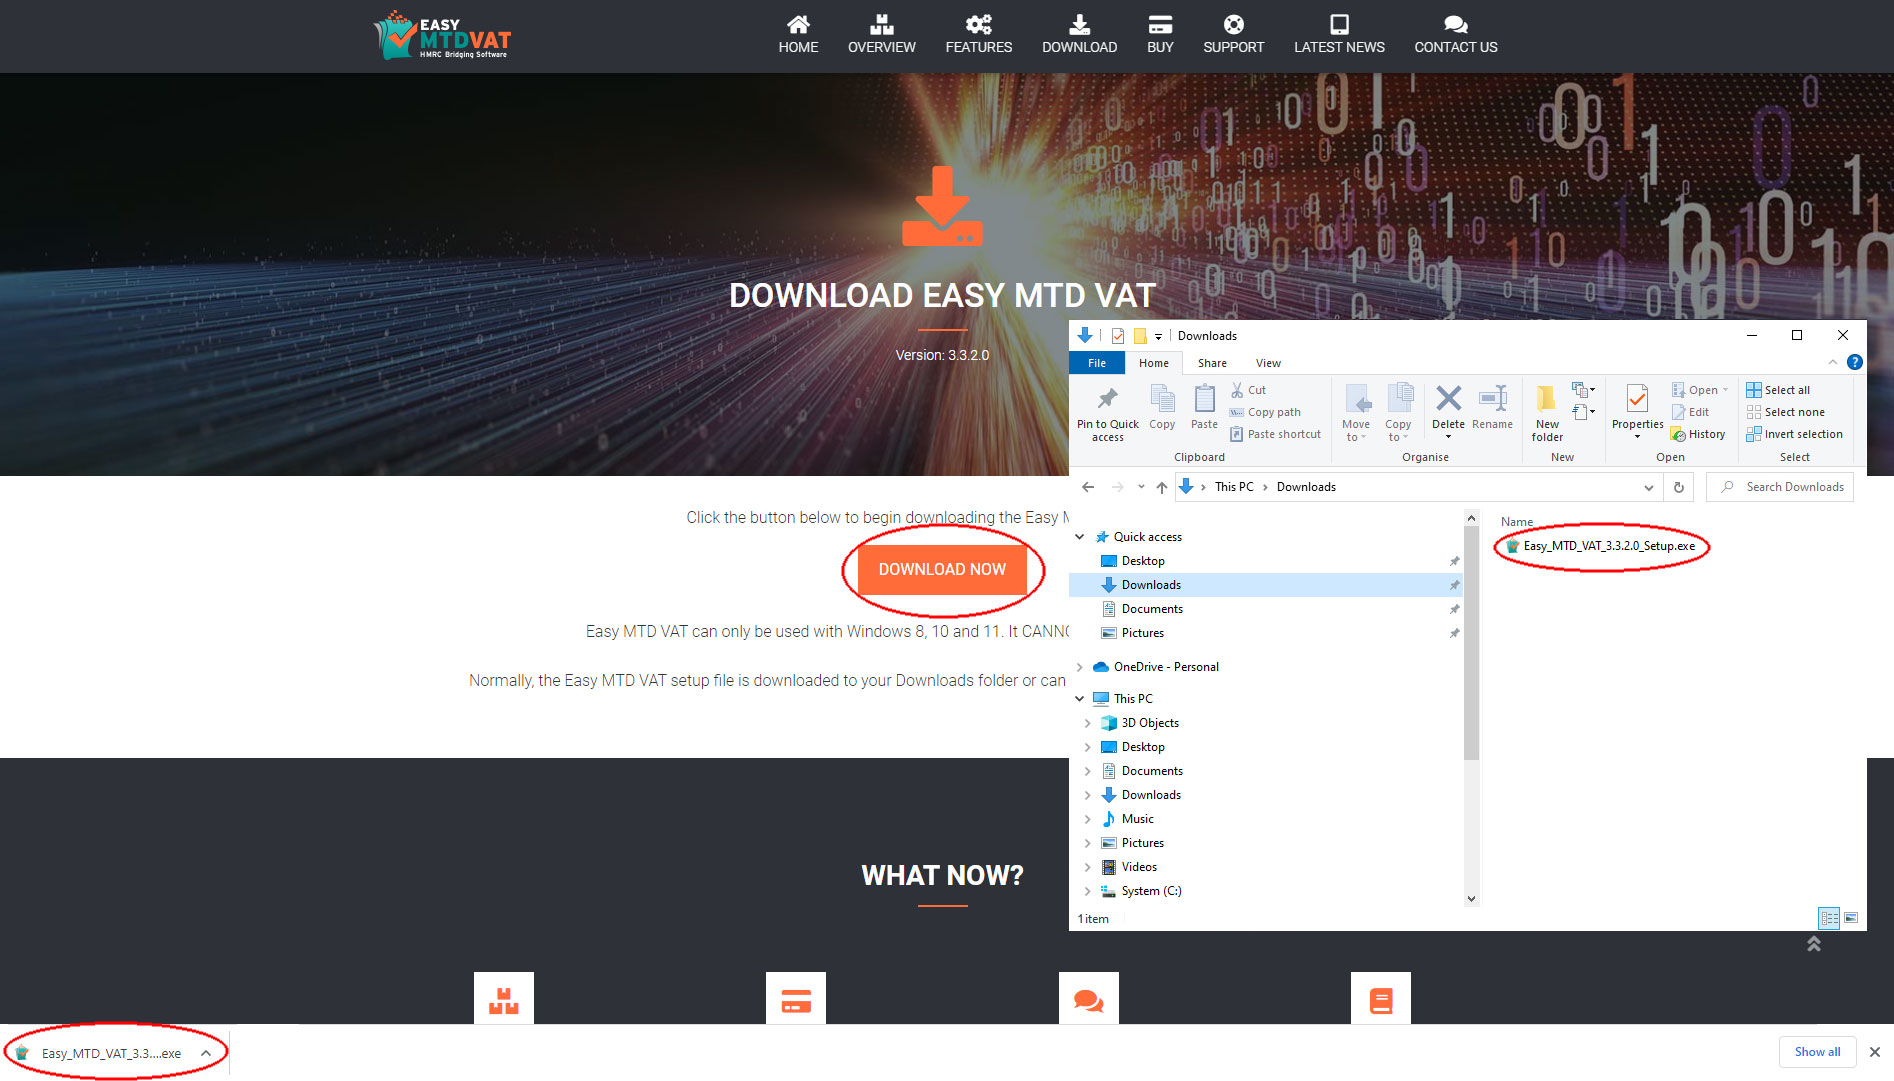Click Cut in the Clipboard group
This screenshot has height=1081, width=1894.
tap(1248, 390)
